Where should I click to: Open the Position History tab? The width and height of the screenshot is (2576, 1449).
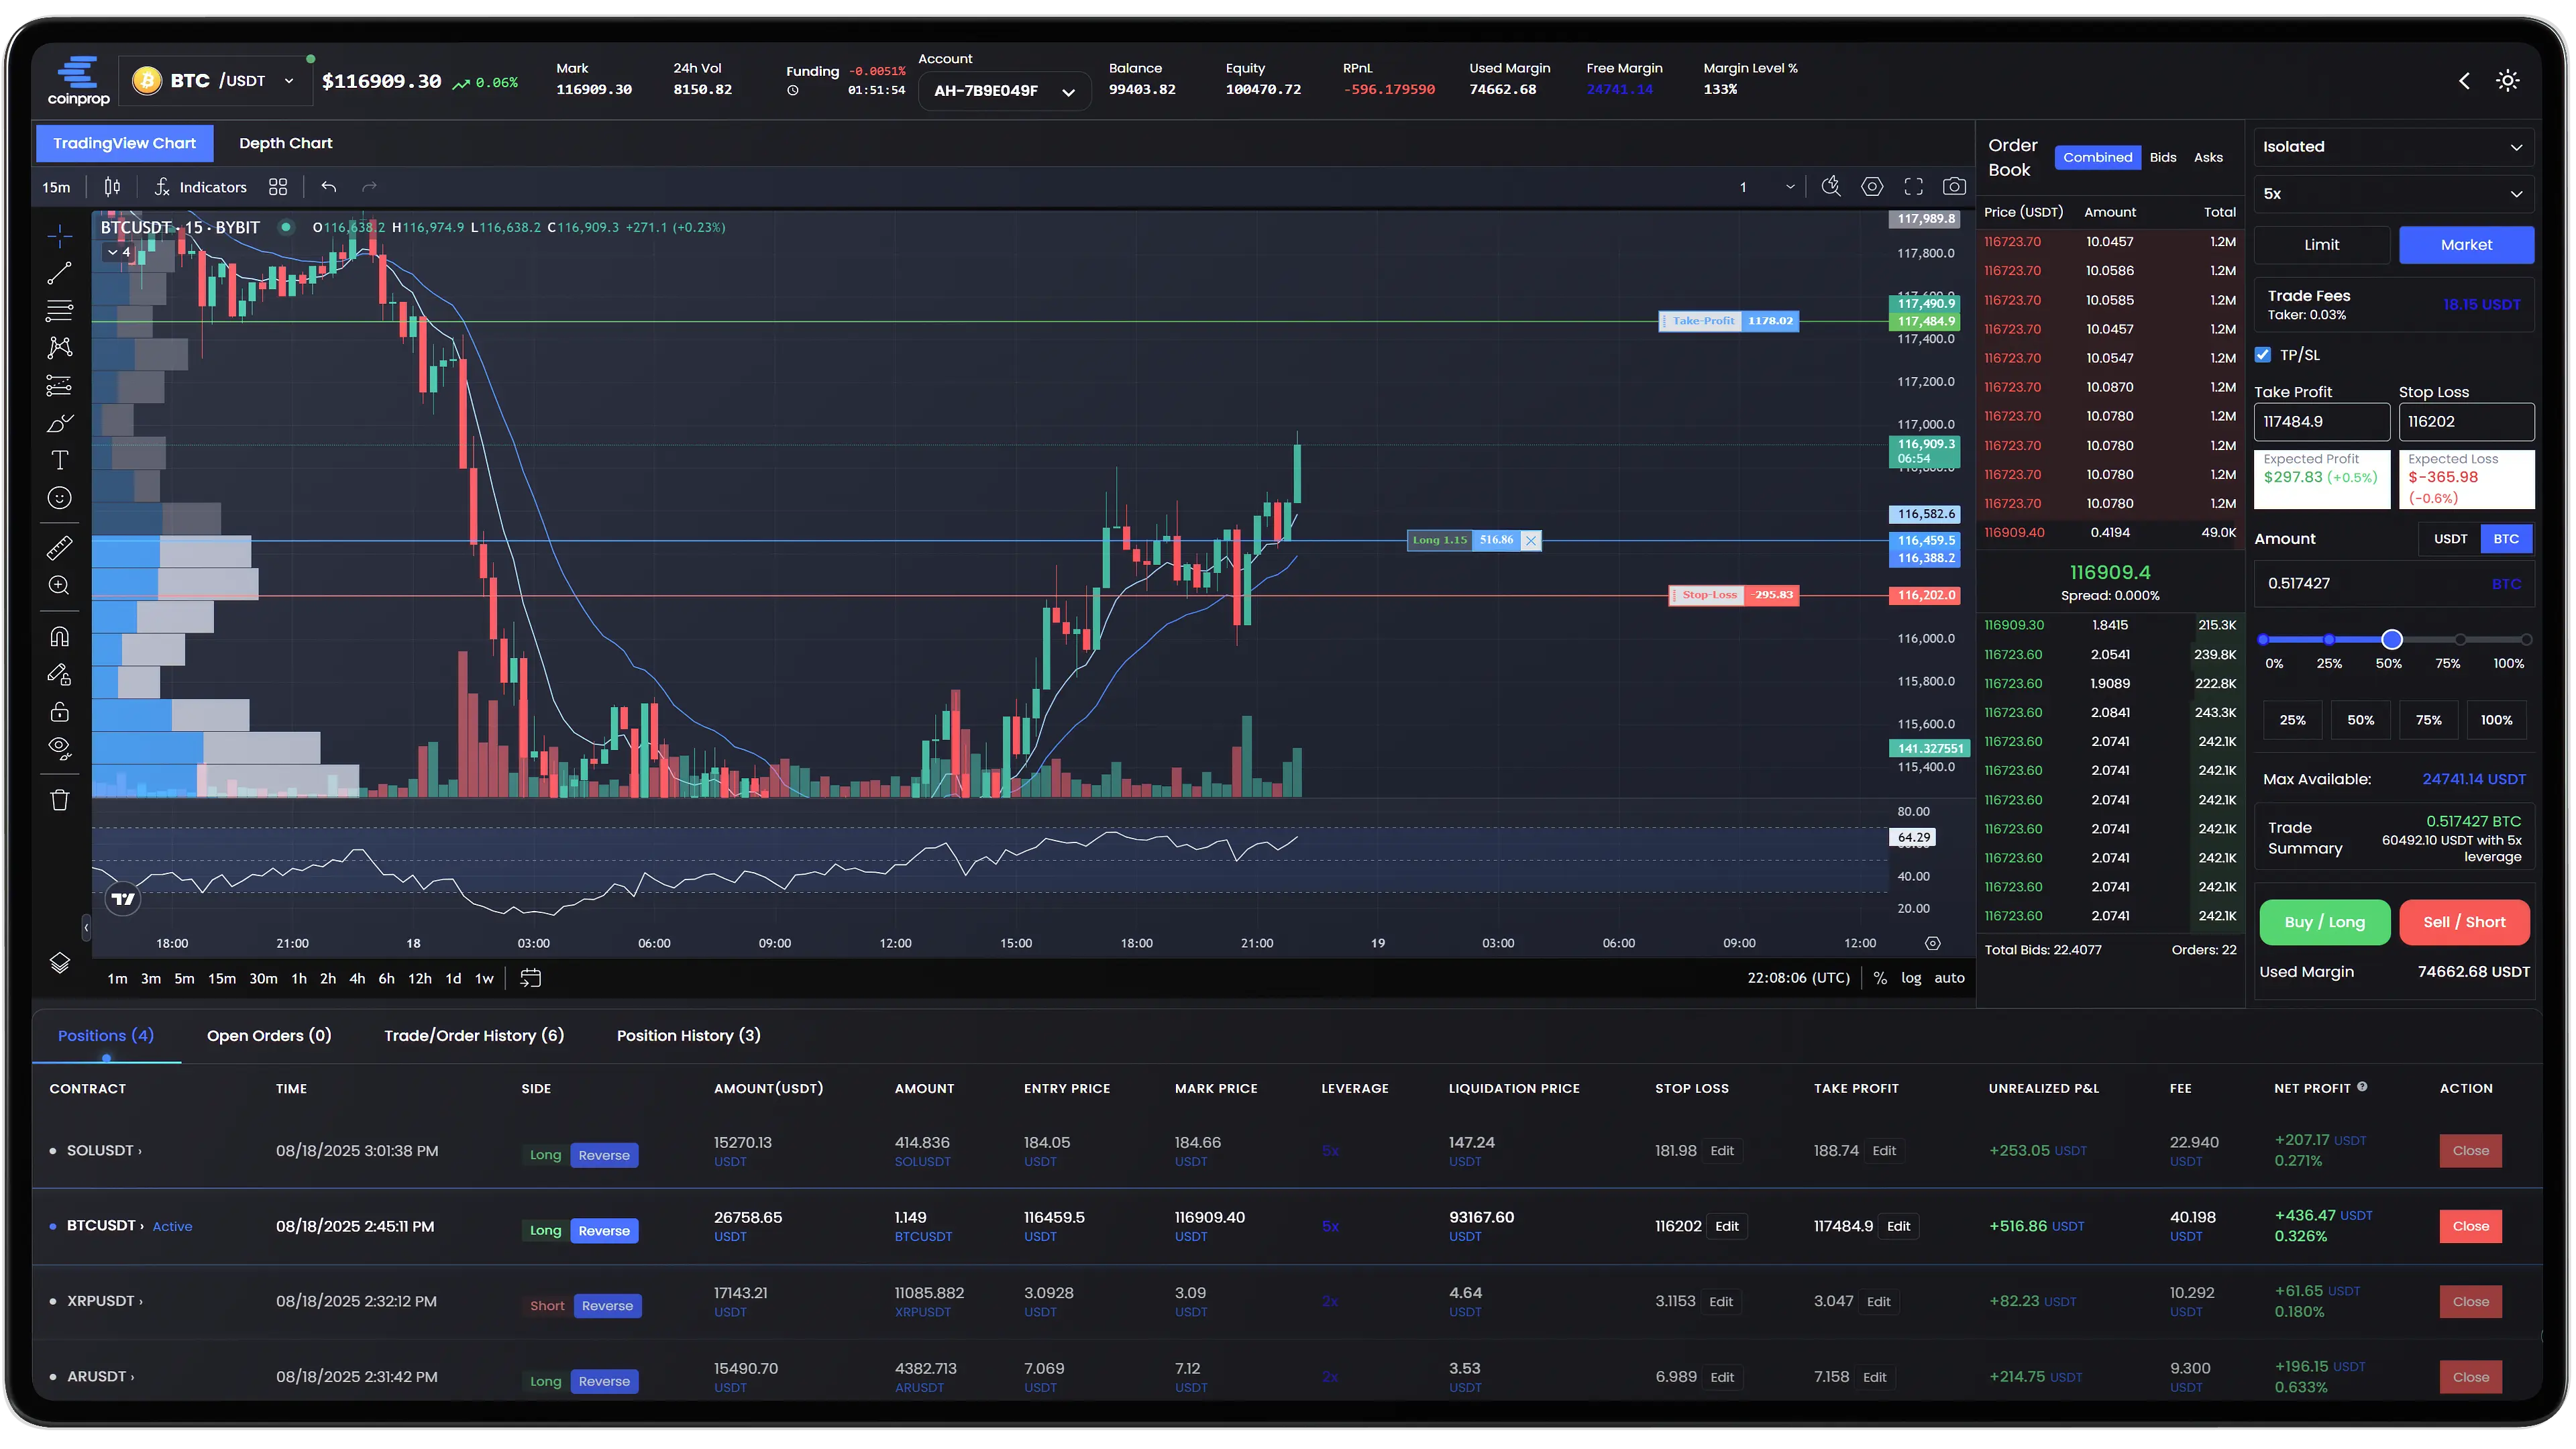click(x=688, y=1036)
